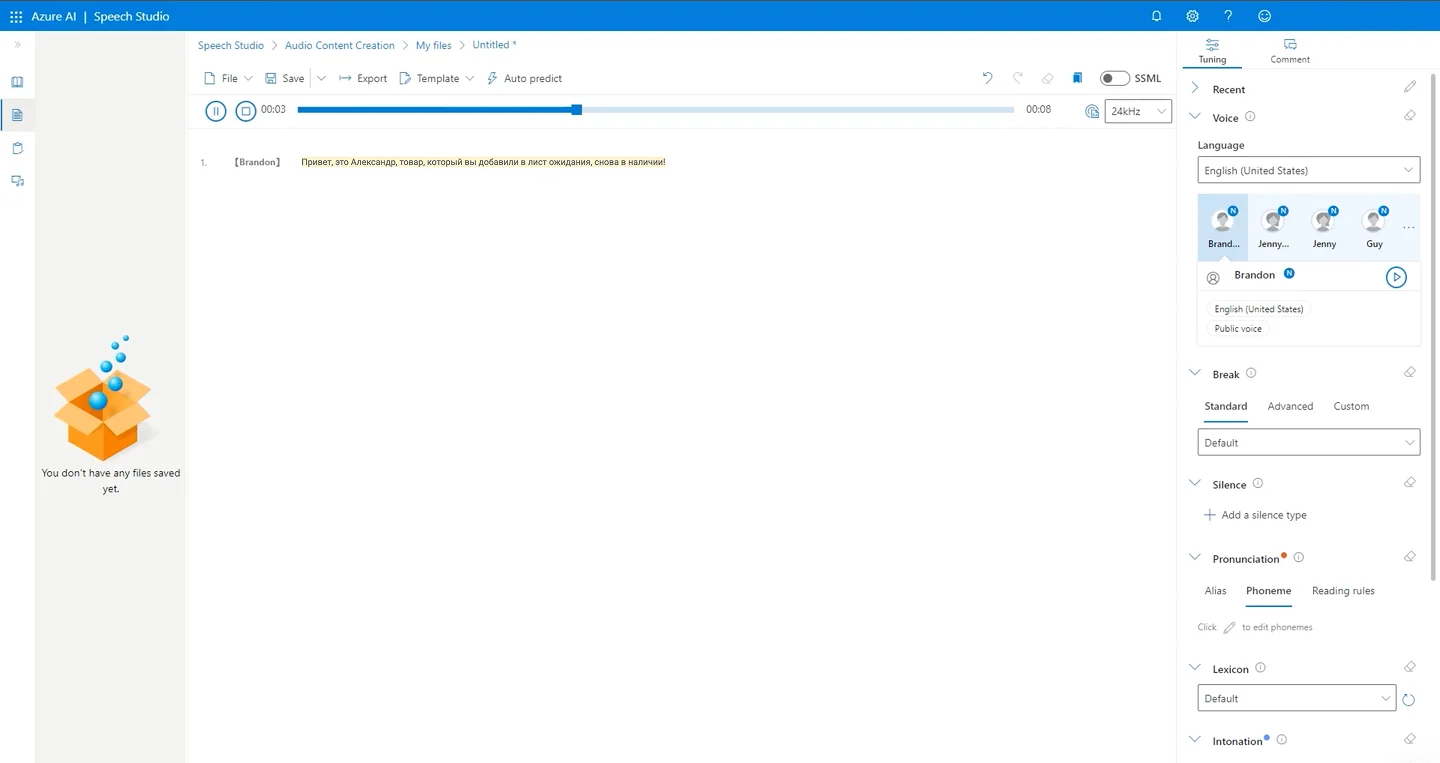Stop audio playback
Image resolution: width=1440 pixels, height=763 pixels.
point(246,111)
